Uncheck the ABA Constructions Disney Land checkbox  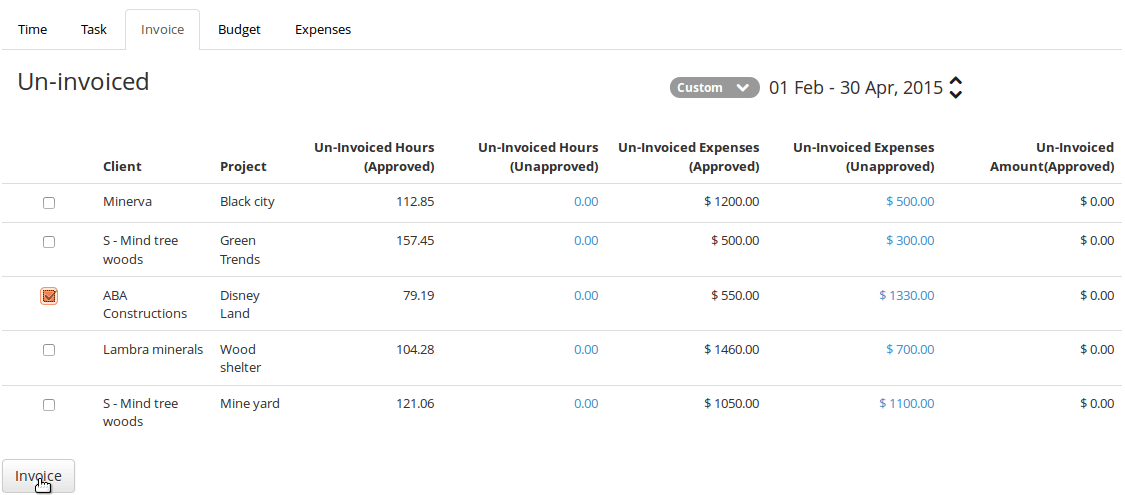point(49,296)
